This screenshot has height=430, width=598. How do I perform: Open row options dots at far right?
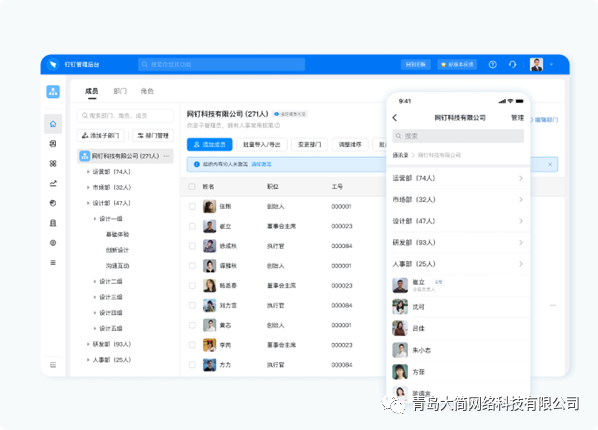coord(553,305)
